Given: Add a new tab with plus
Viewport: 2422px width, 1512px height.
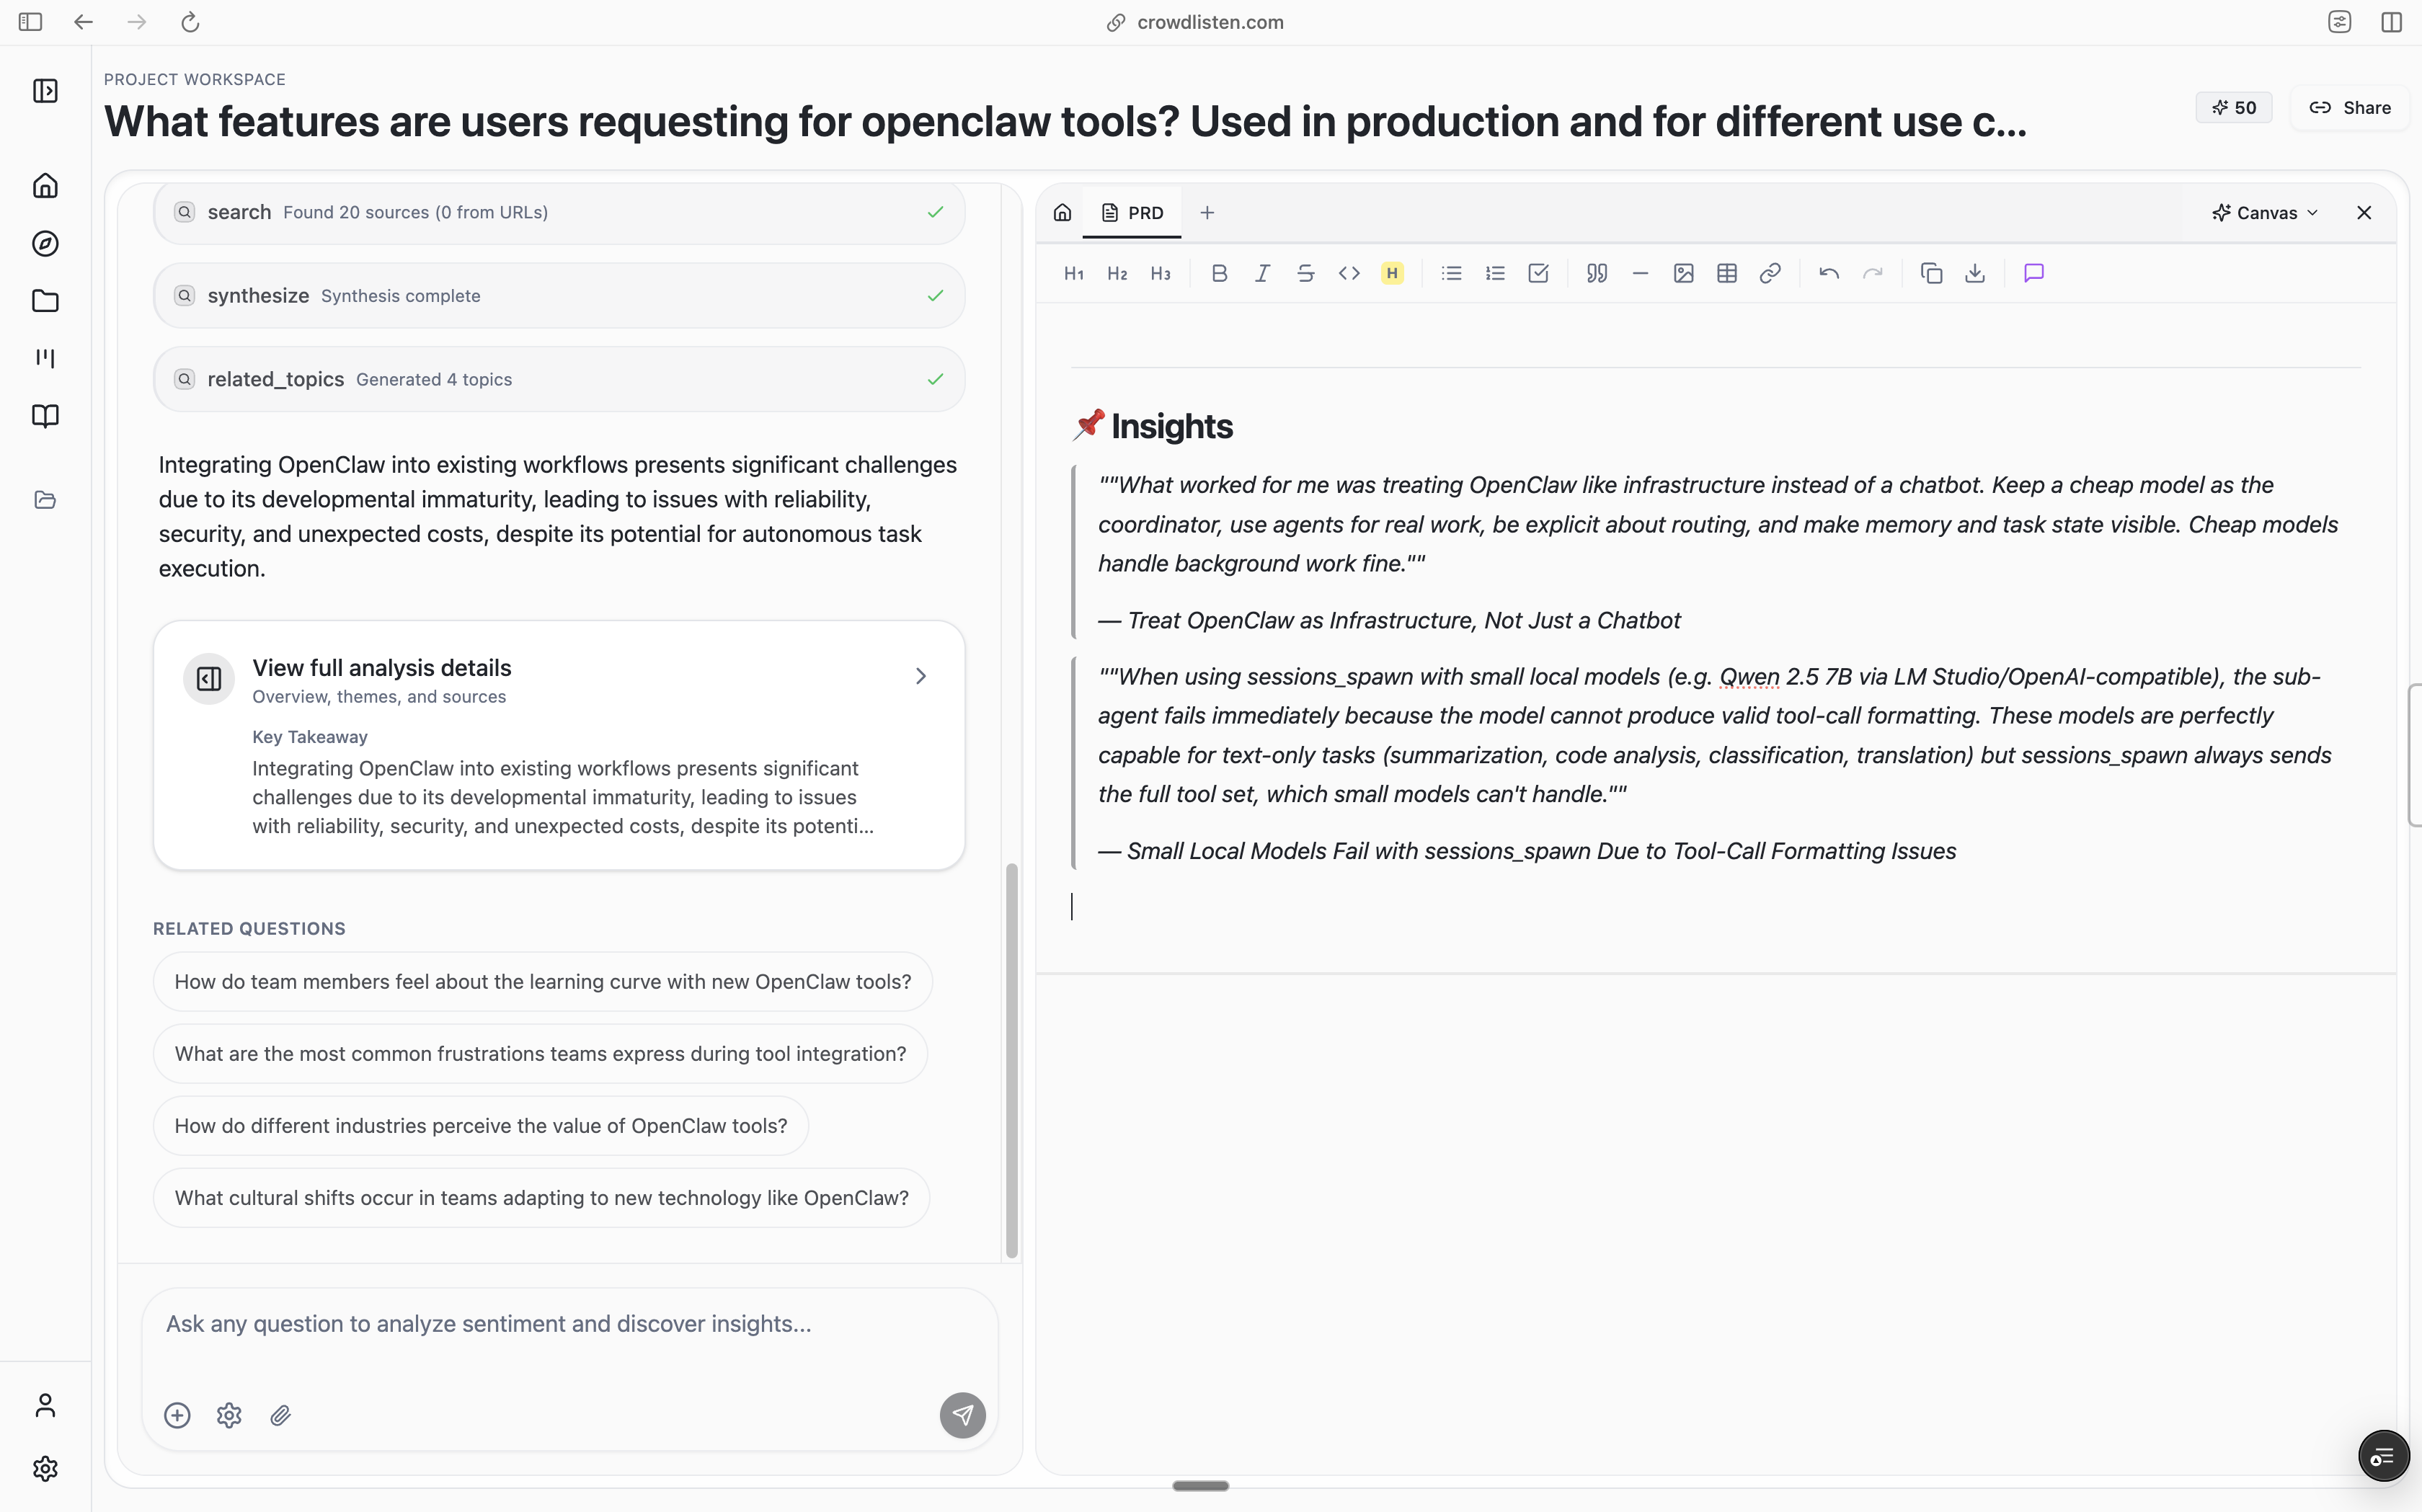Looking at the screenshot, I should [x=1207, y=212].
